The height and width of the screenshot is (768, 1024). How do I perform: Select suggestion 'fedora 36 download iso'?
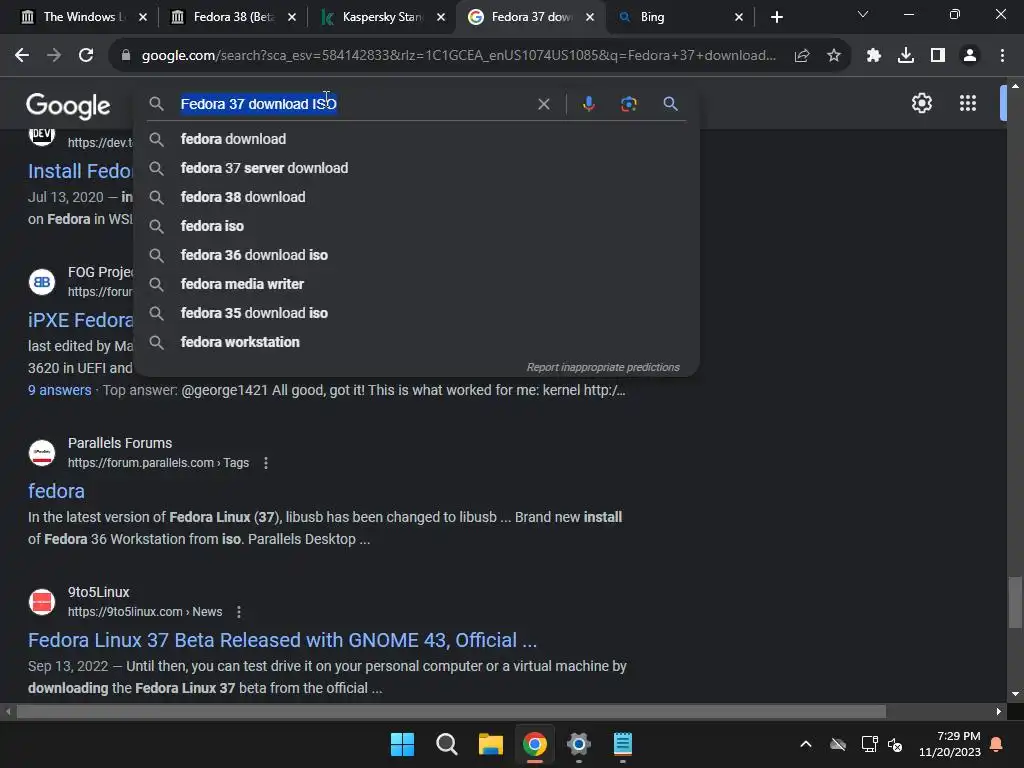click(x=416, y=255)
